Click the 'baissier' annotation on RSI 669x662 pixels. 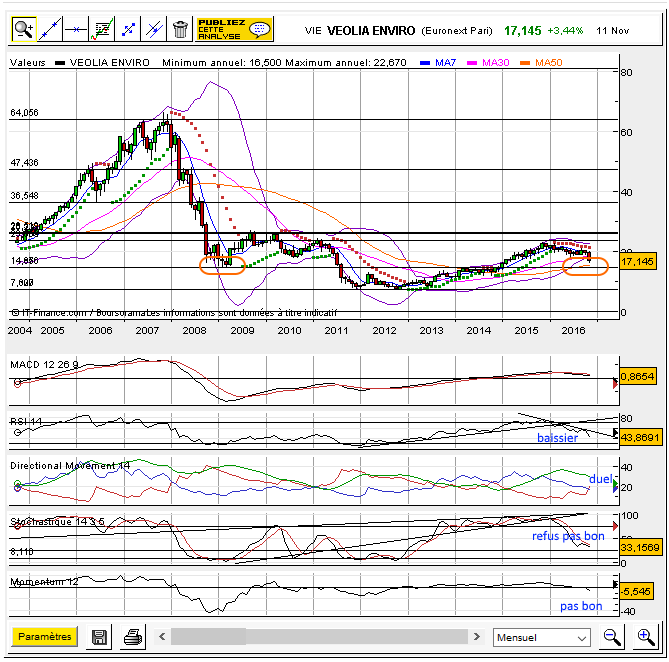coord(557,438)
